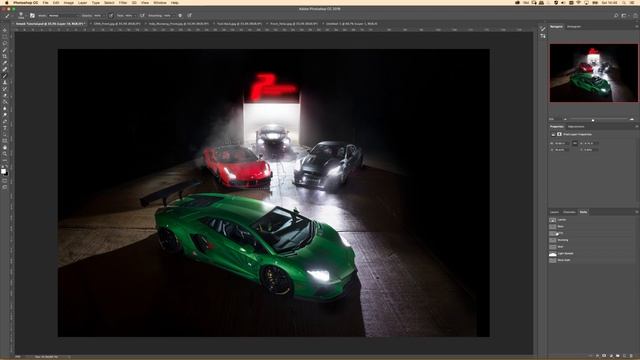Click the Apple menu logo
This screenshot has width=640, height=360.
(7, 2)
